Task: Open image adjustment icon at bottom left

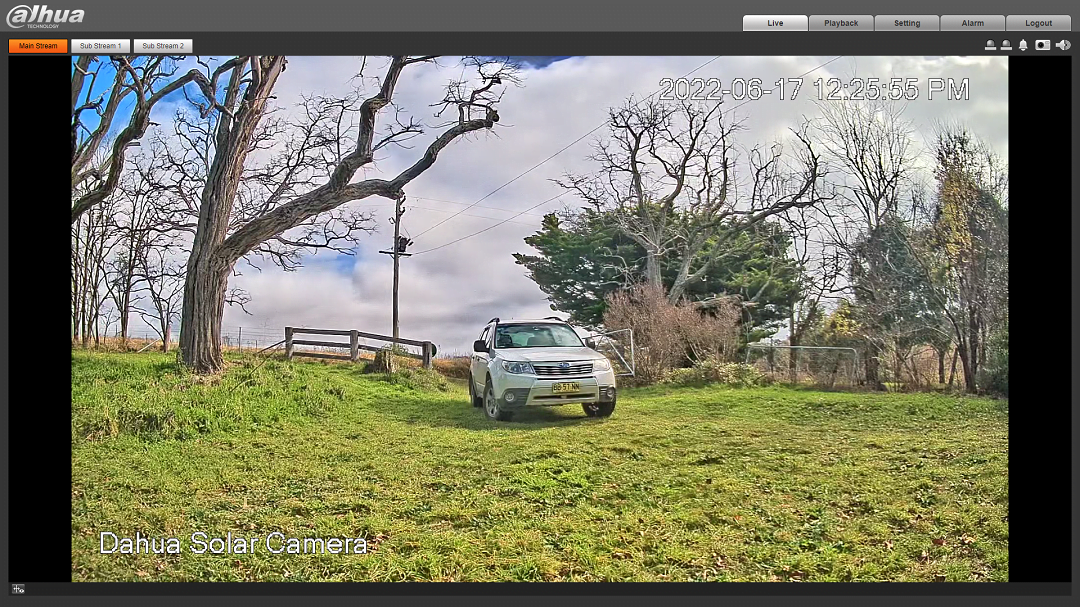Action: tap(18, 589)
